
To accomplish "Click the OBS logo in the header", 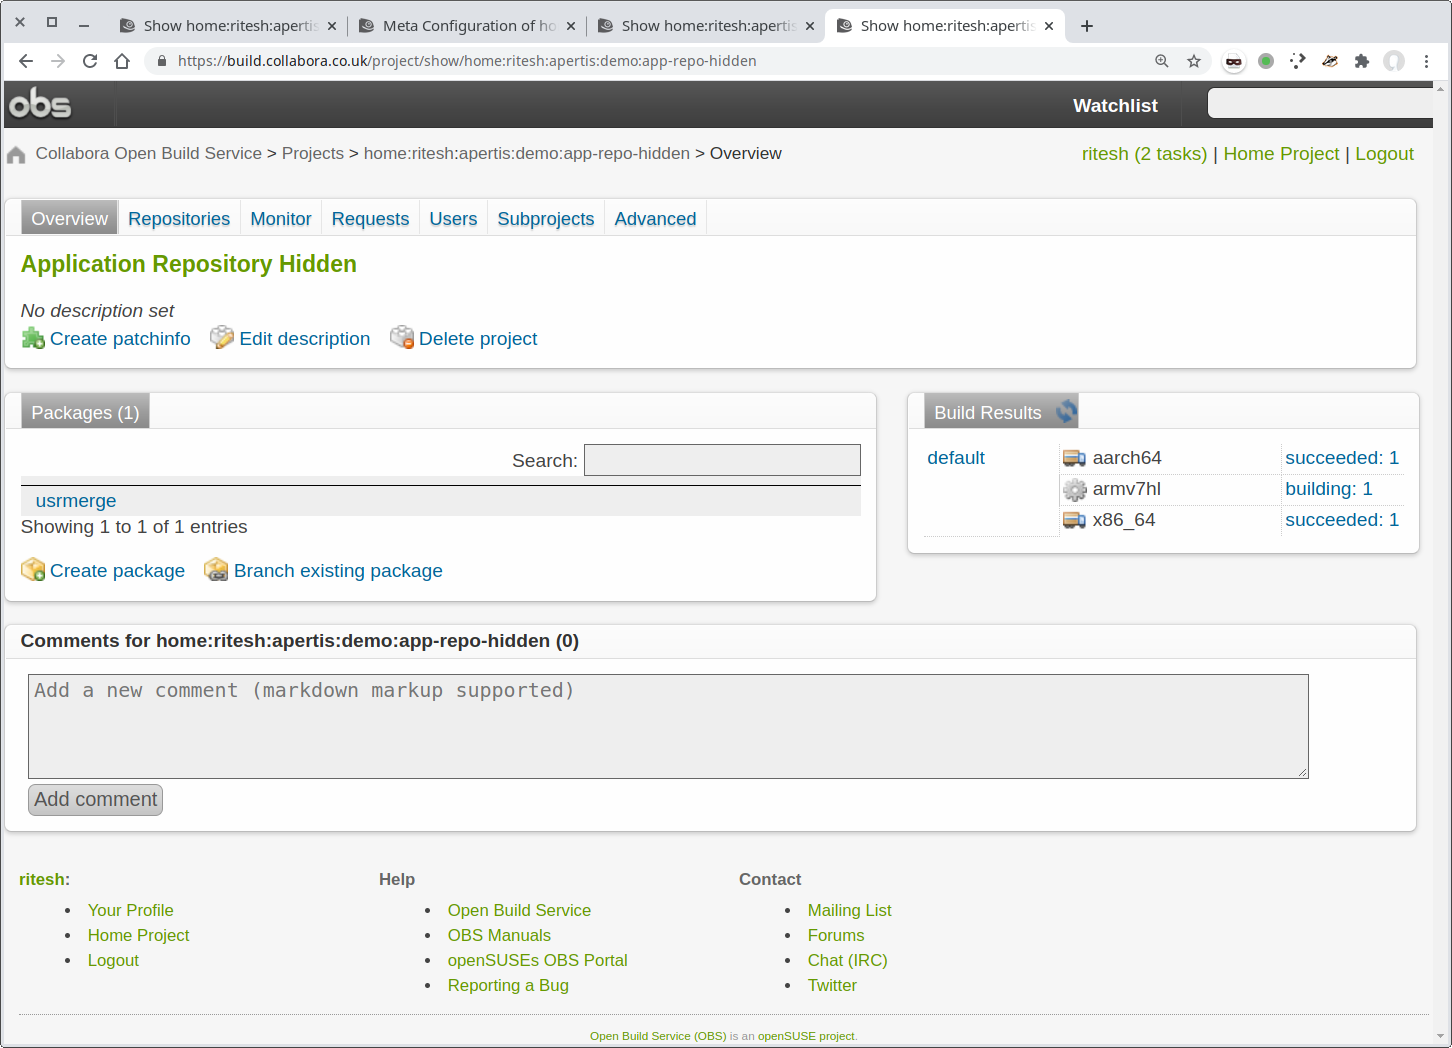I will 40,104.
